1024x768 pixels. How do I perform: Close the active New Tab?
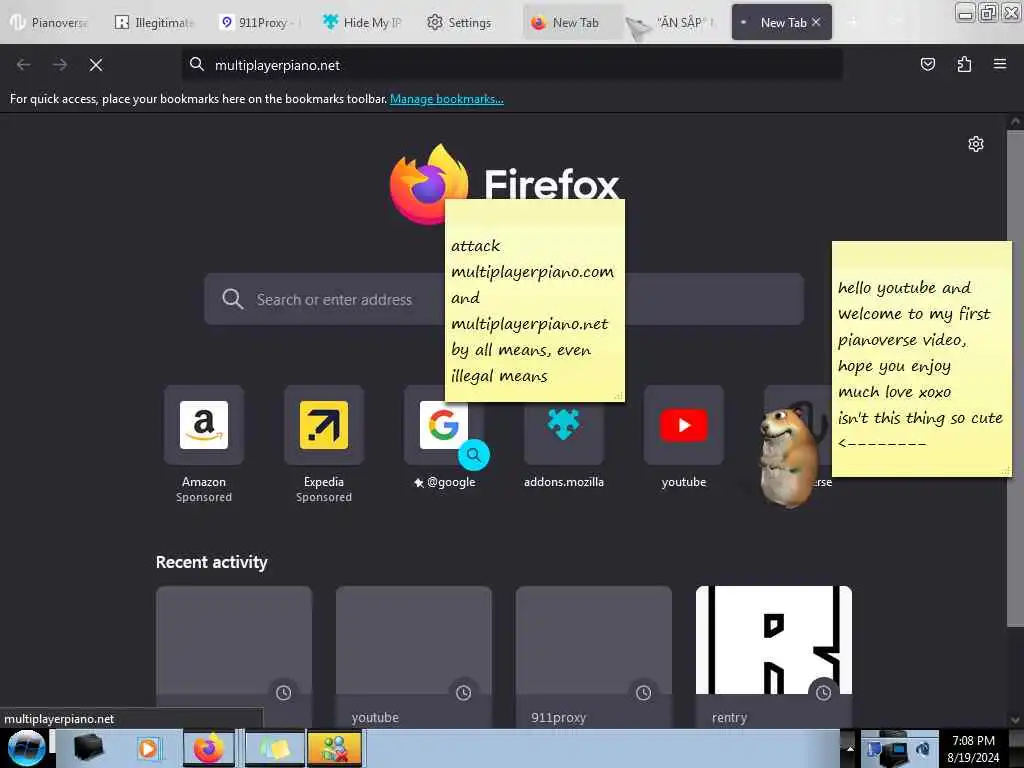pyautogui.click(x=816, y=22)
